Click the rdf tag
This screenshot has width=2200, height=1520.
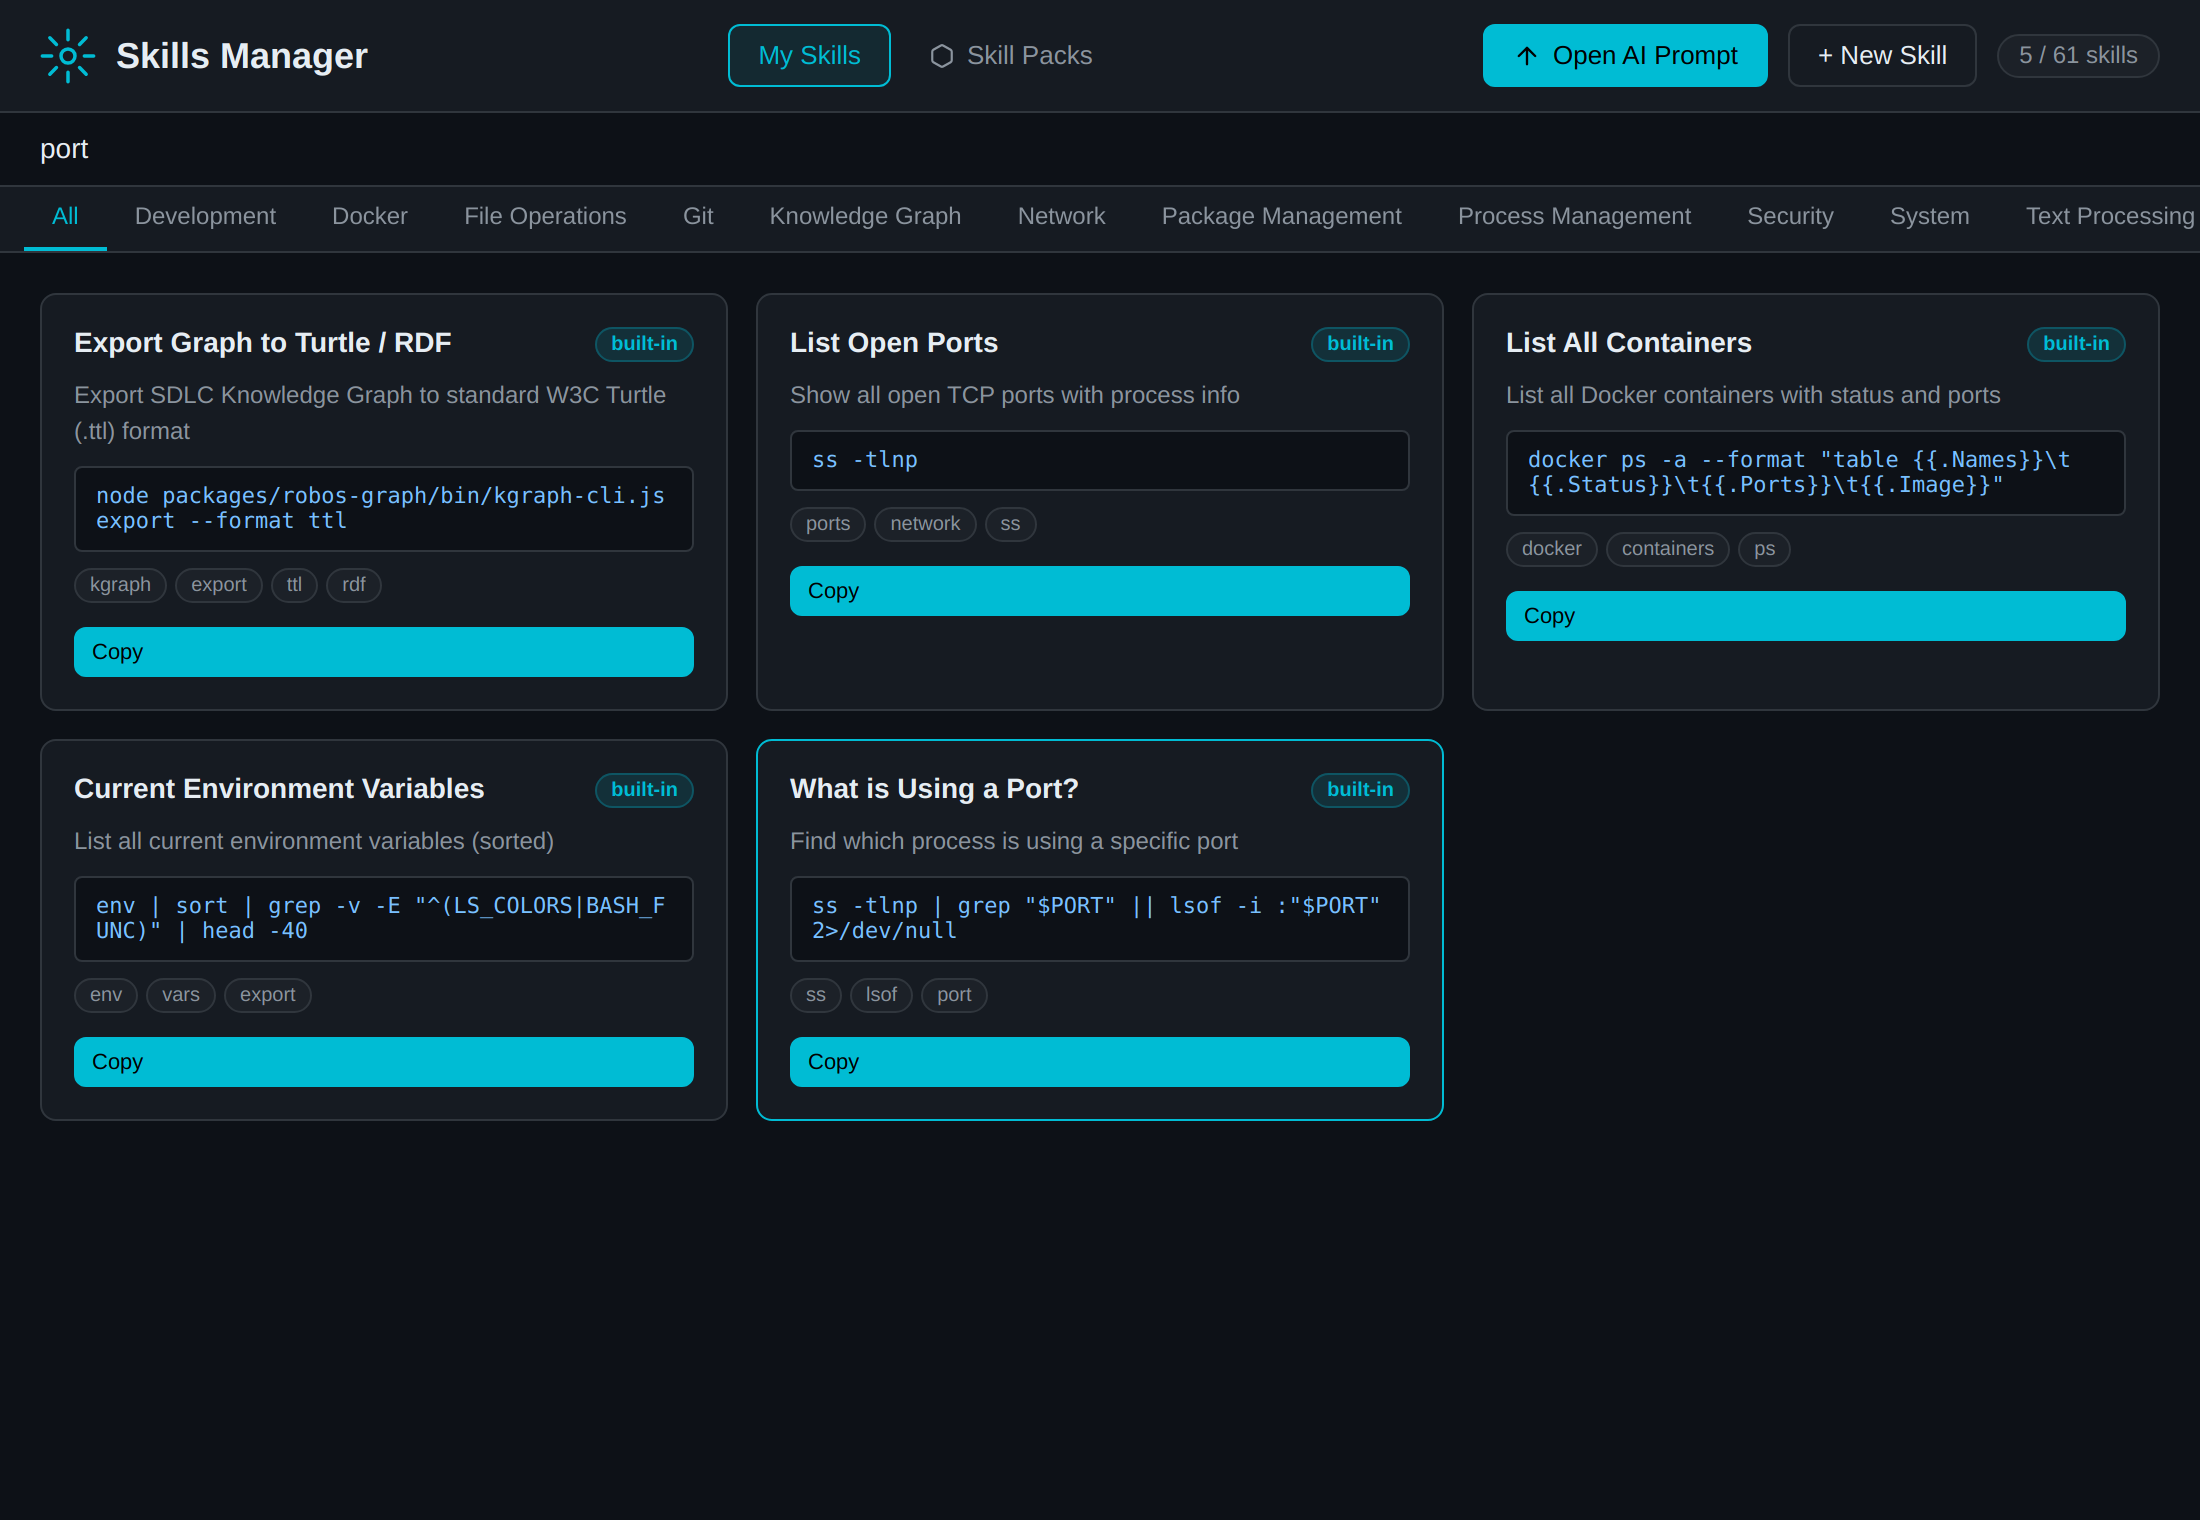point(354,585)
